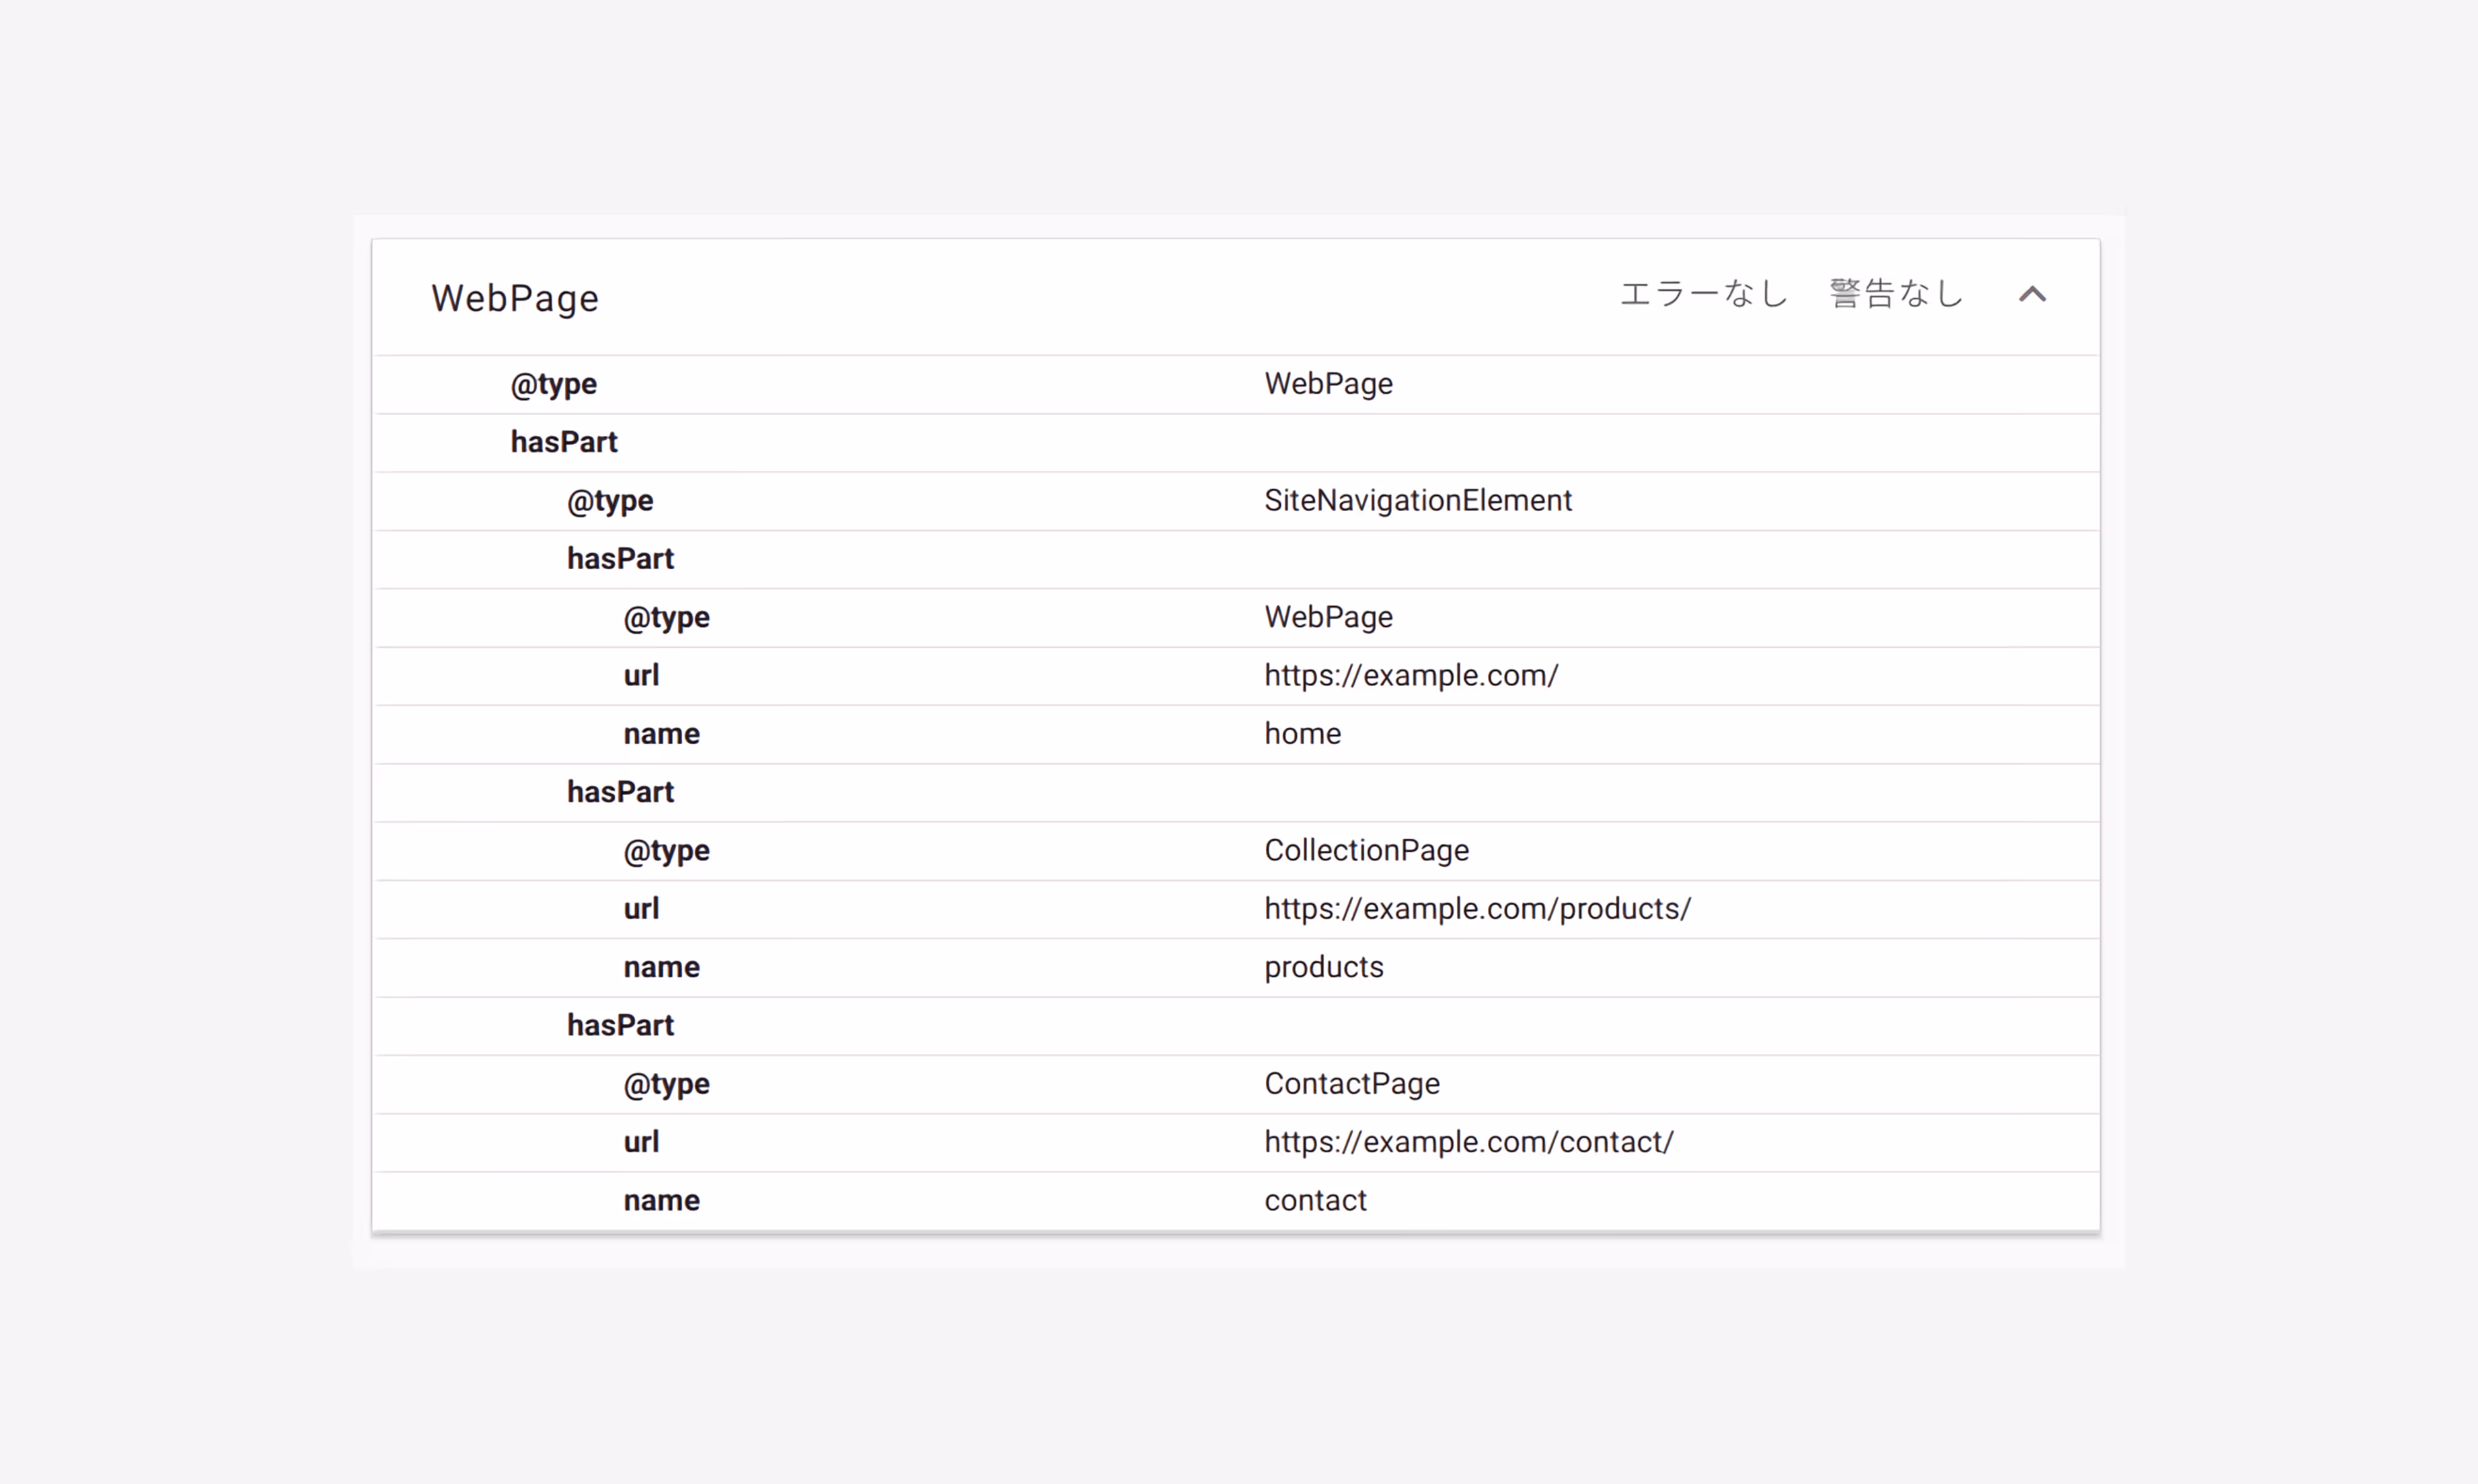Click the 警告なし status label
The height and width of the screenshot is (1484, 2478).
[1896, 294]
